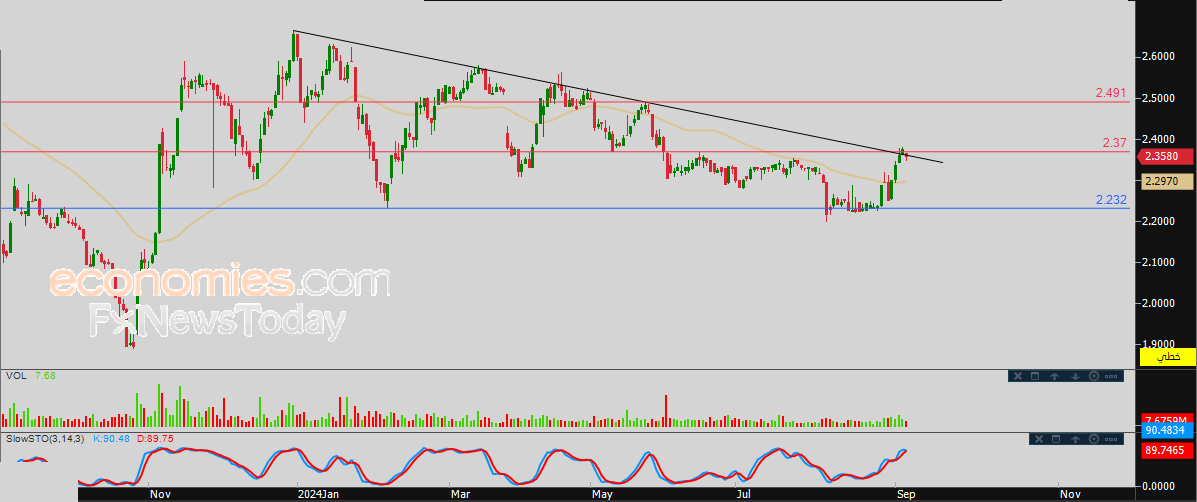Image resolution: width=1197 pixels, height=502 pixels.
Task: Click the VOL 7.68 indicator label
Action: [31, 375]
